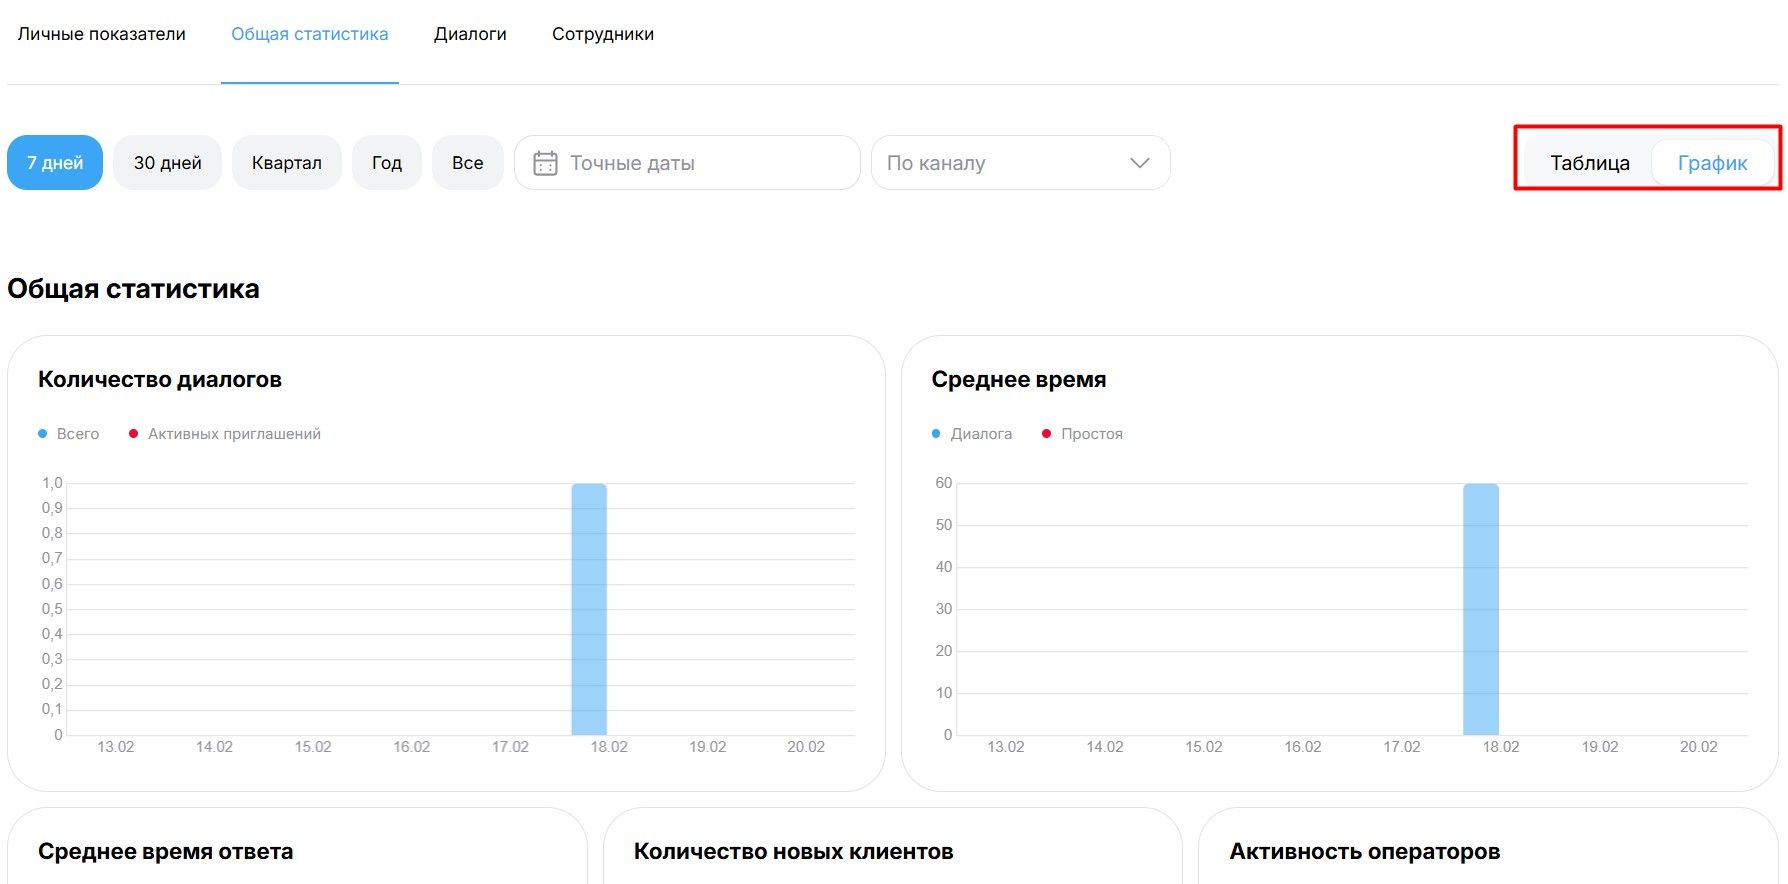
Task: Select the 'Общая статистика' tab
Action: [310, 34]
